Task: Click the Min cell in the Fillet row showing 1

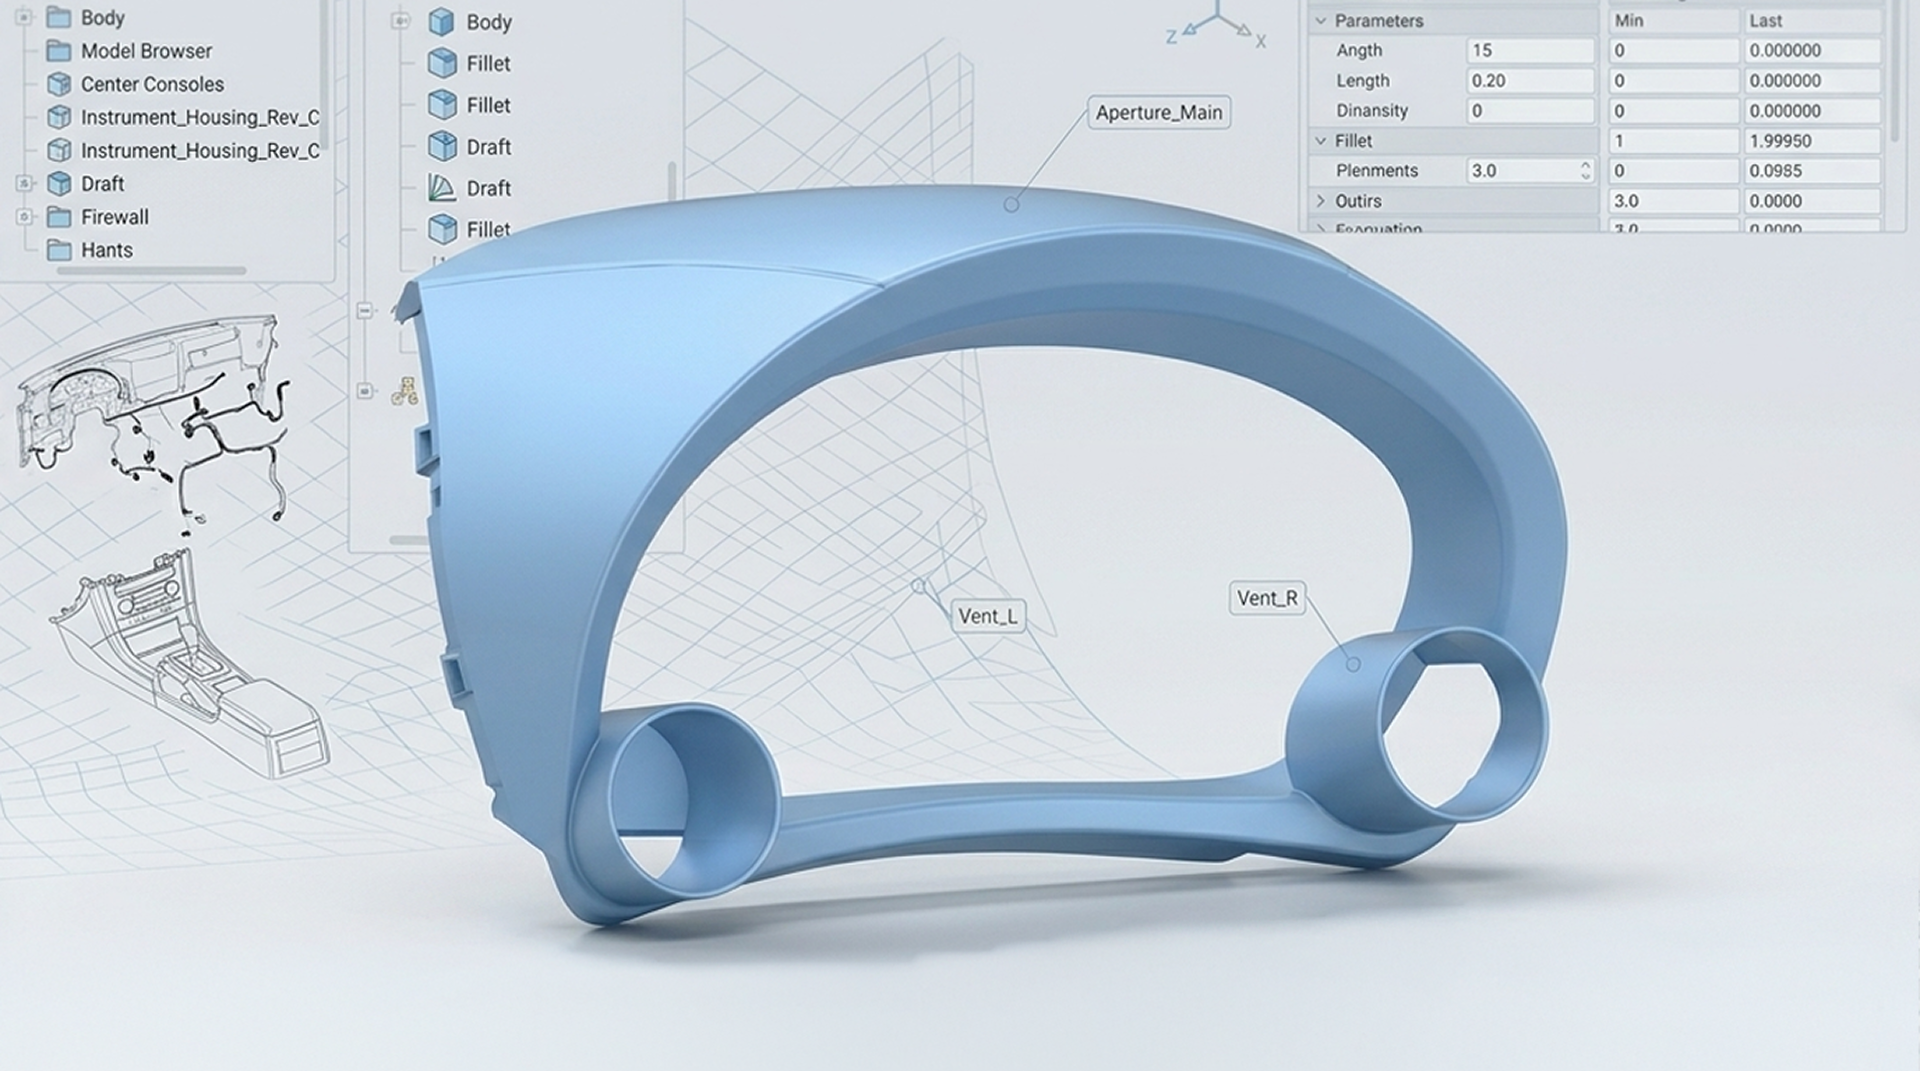Action: pyautogui.click(x=1673, y=141)
